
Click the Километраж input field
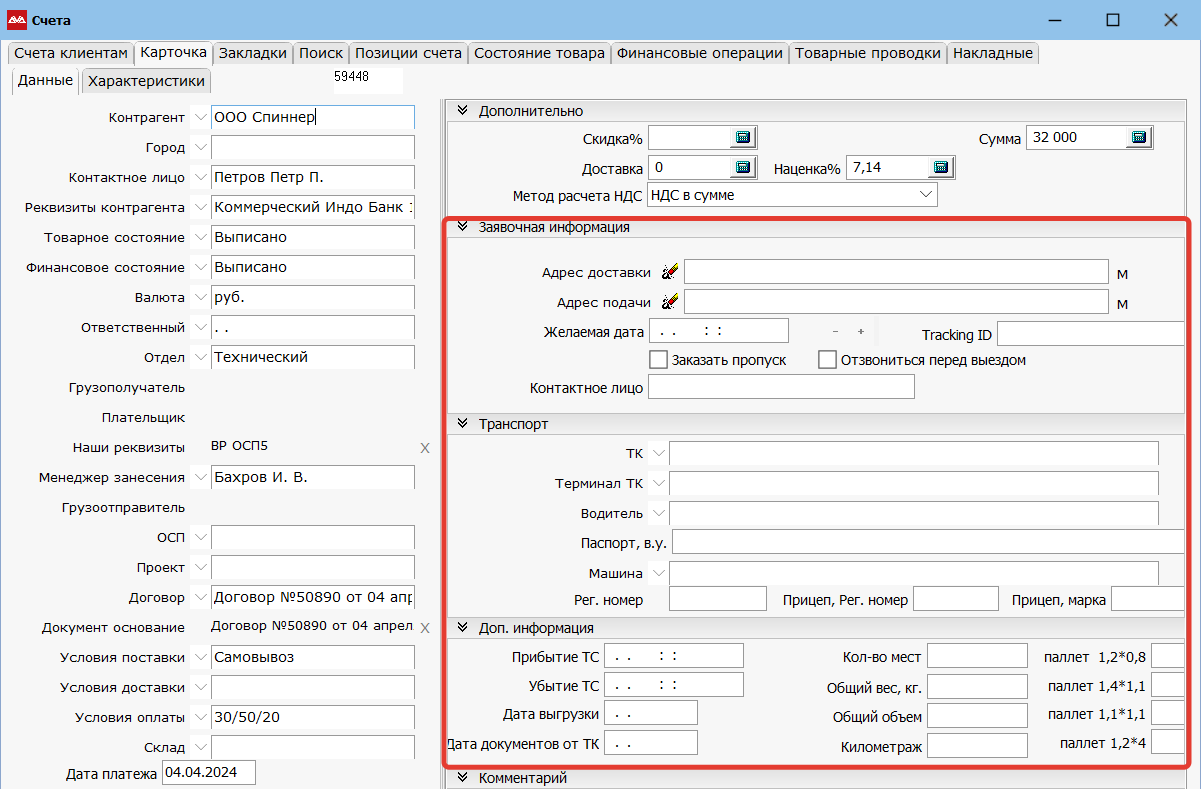[978, 746]
